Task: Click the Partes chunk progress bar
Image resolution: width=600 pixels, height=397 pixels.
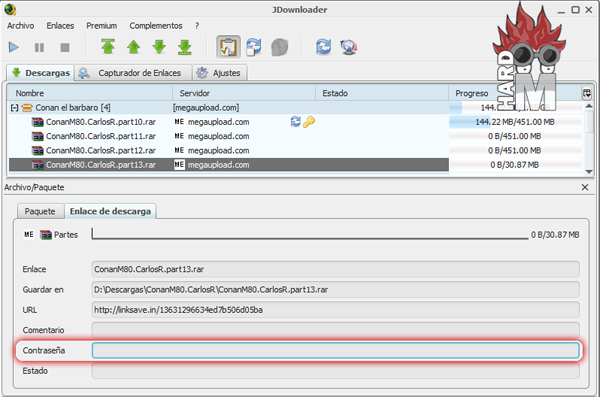Action: coord(310,234)
